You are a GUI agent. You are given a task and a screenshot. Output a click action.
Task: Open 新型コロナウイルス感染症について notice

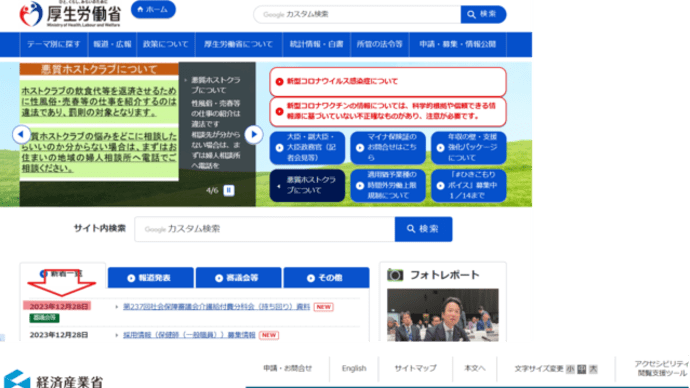coord(388,81)
